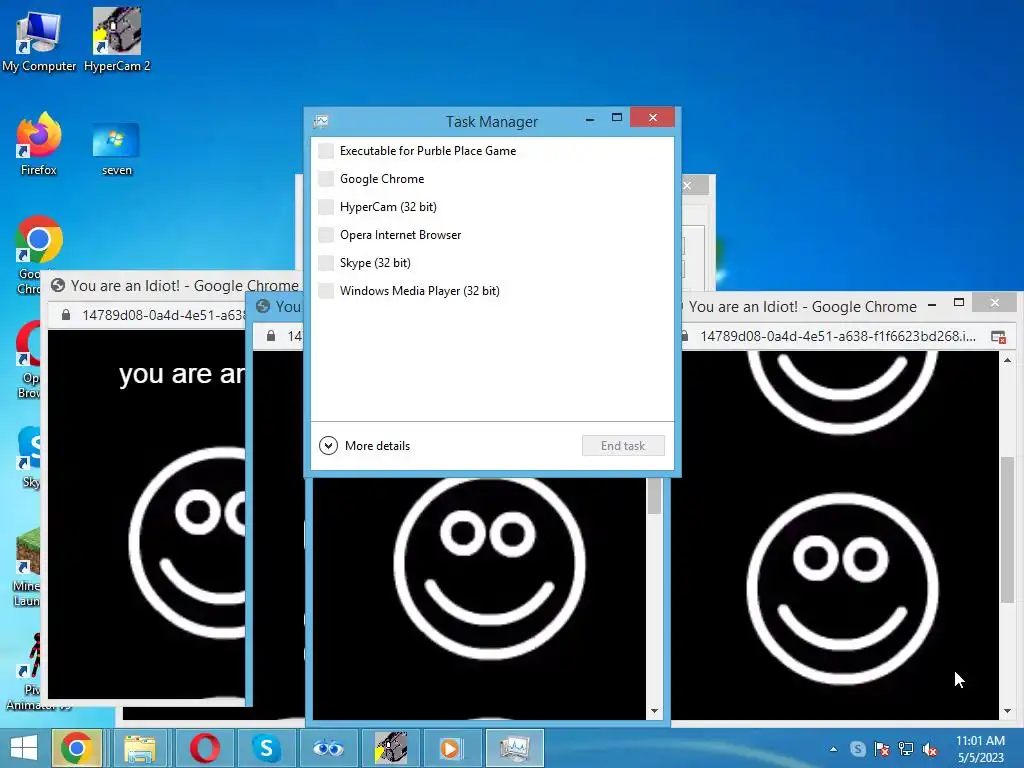This screenshot has width=1024, height=768.
Task: Click the End task button
Action: pyautogui.click(x=623, y=445)
